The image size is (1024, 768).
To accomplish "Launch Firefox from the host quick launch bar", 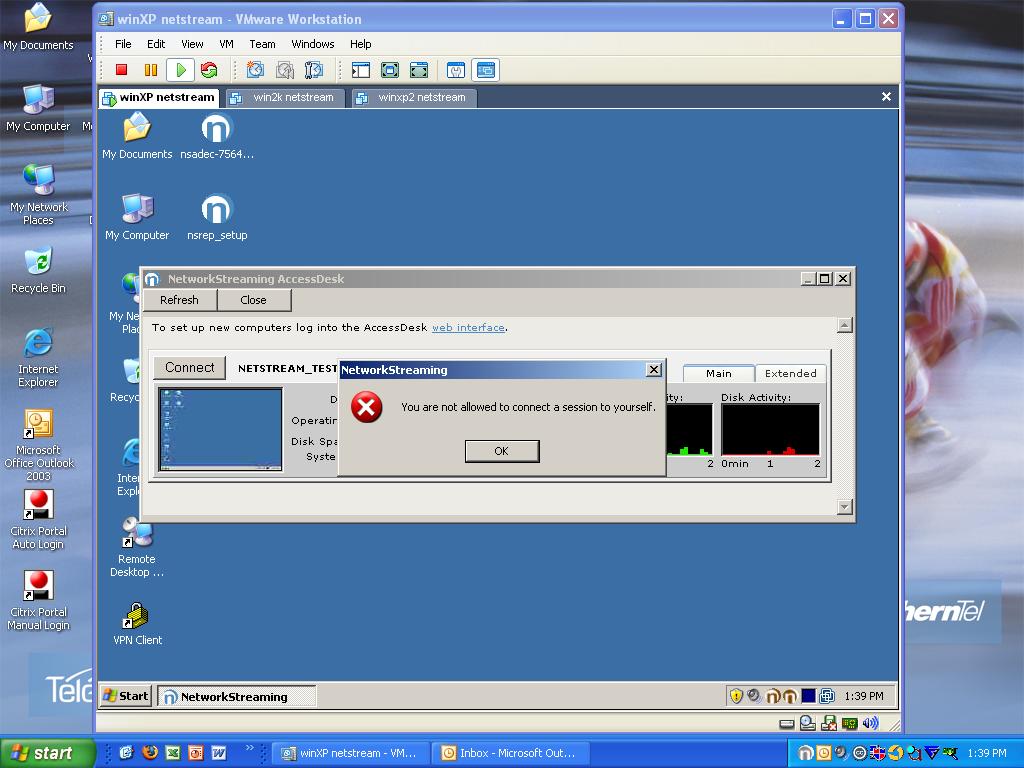I will click(150, 753).
